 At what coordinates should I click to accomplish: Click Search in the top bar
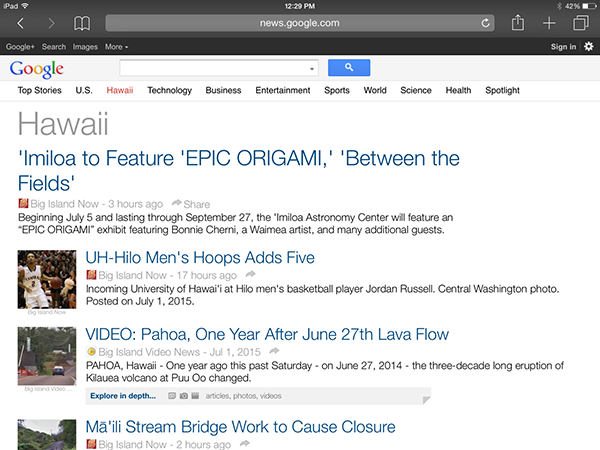[x=54, y=47]
